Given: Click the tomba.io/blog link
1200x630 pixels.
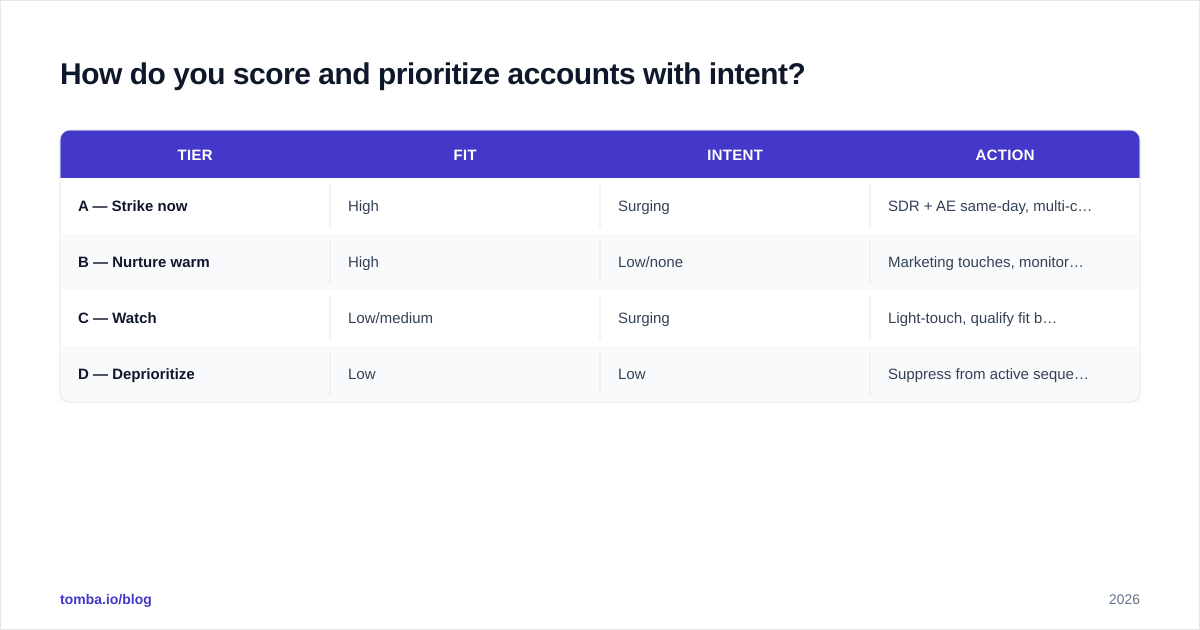Looking at the screenshot, I should pos(106,599).
